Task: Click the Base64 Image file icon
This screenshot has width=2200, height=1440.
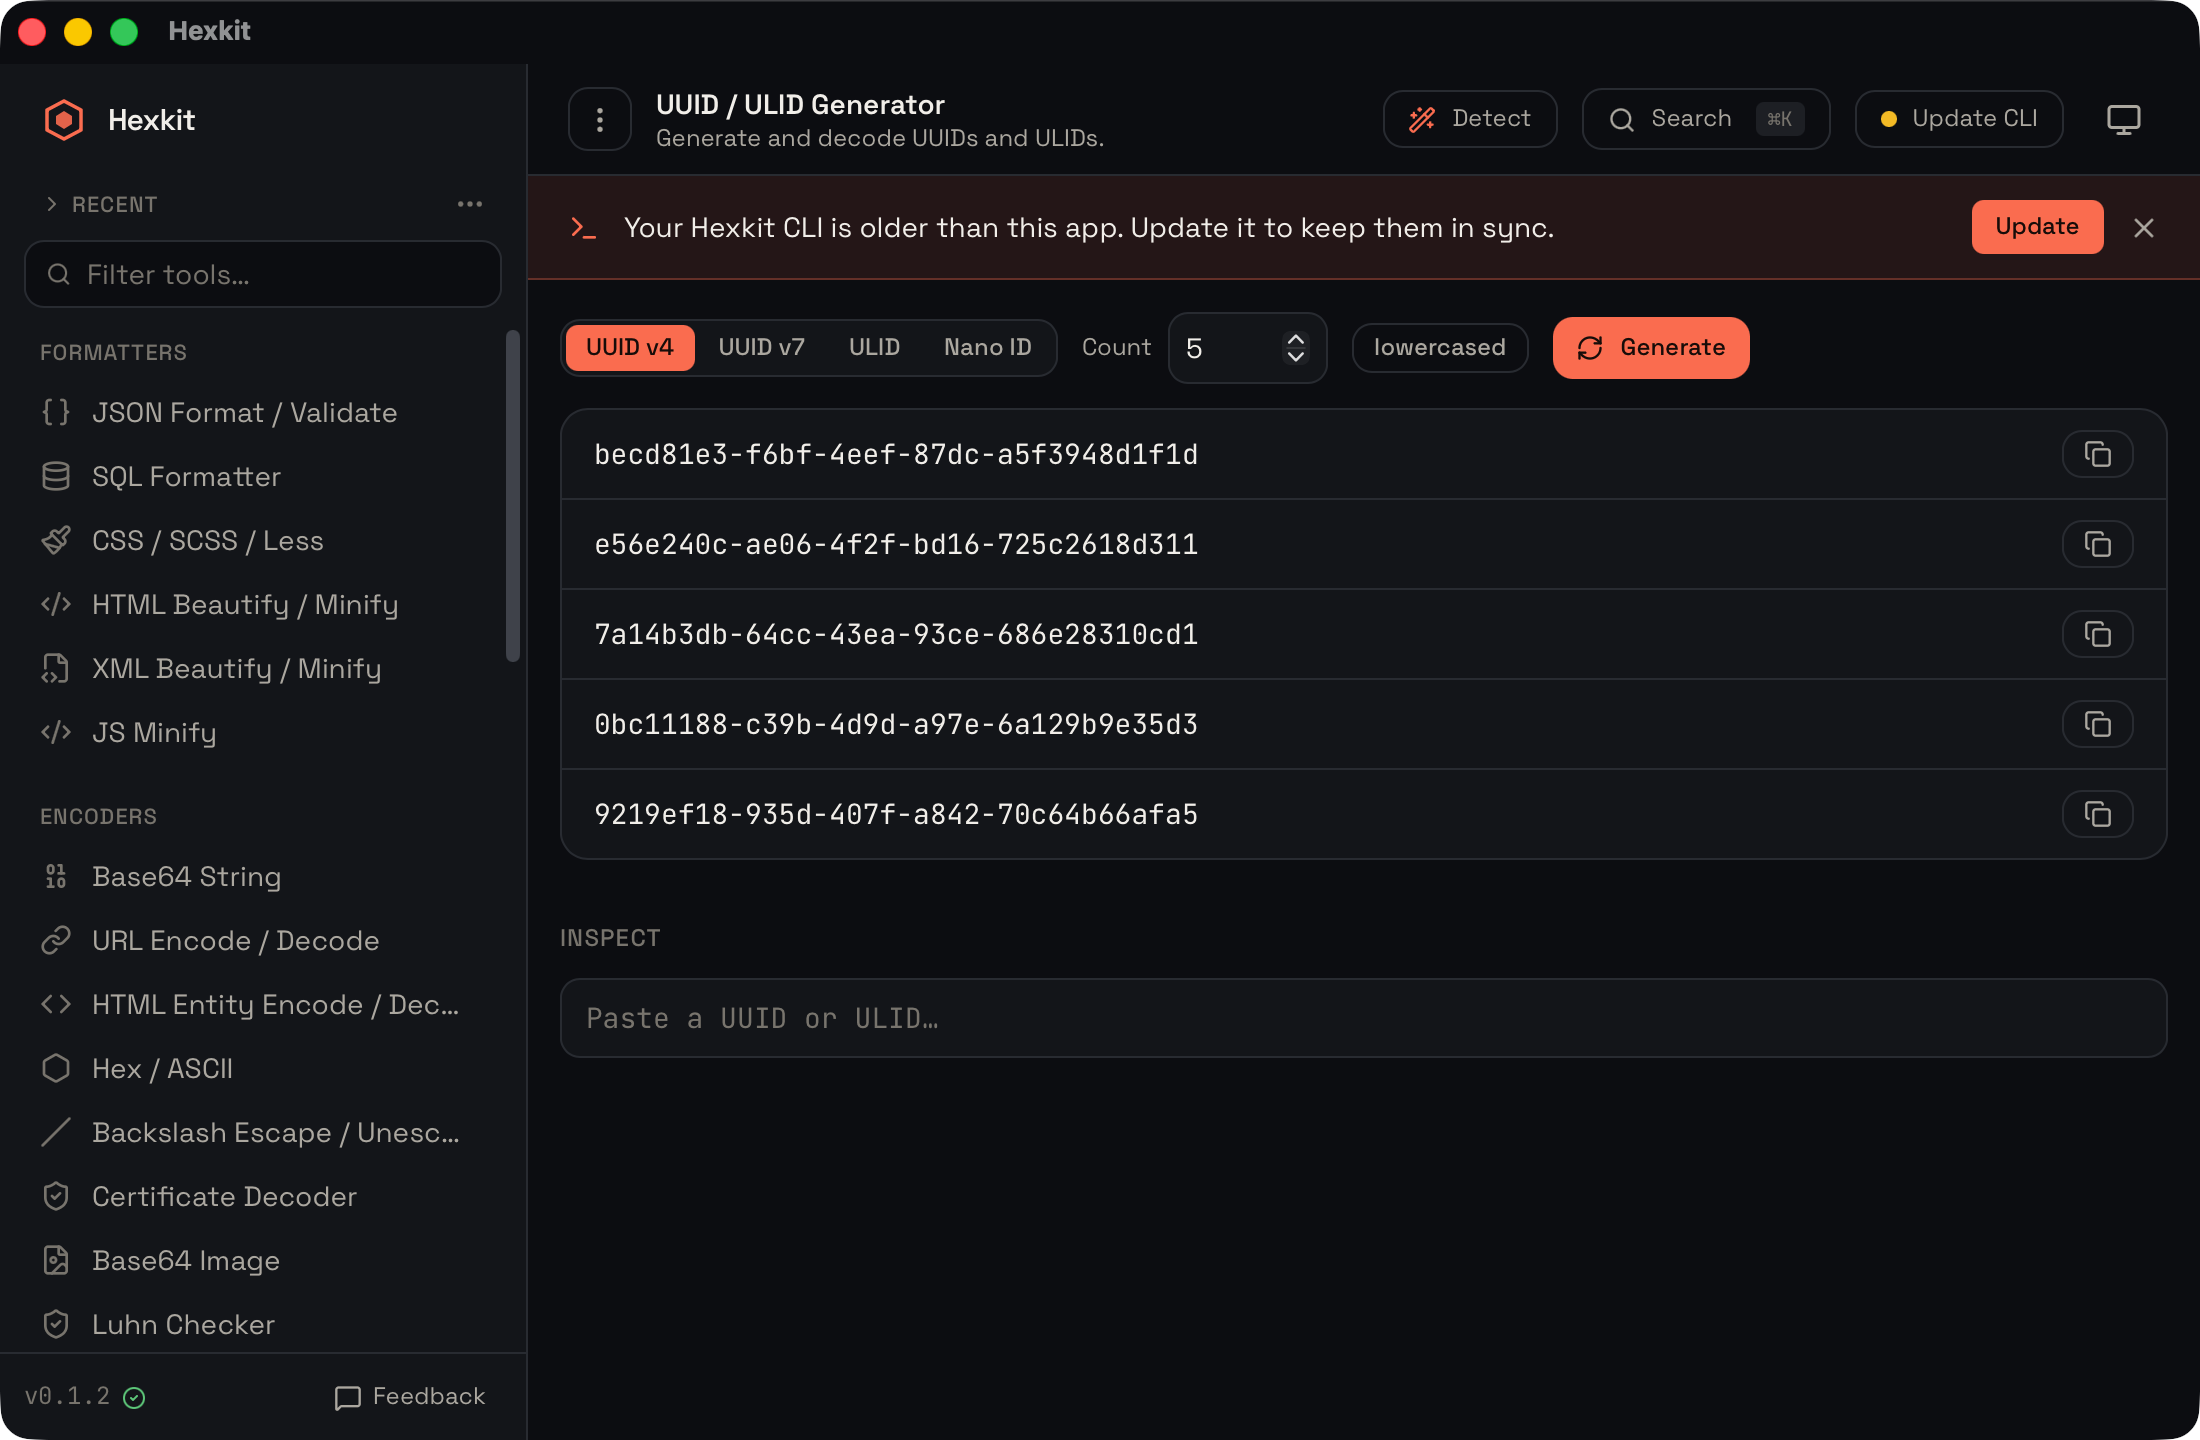Action: click(x=56, y=1260)
